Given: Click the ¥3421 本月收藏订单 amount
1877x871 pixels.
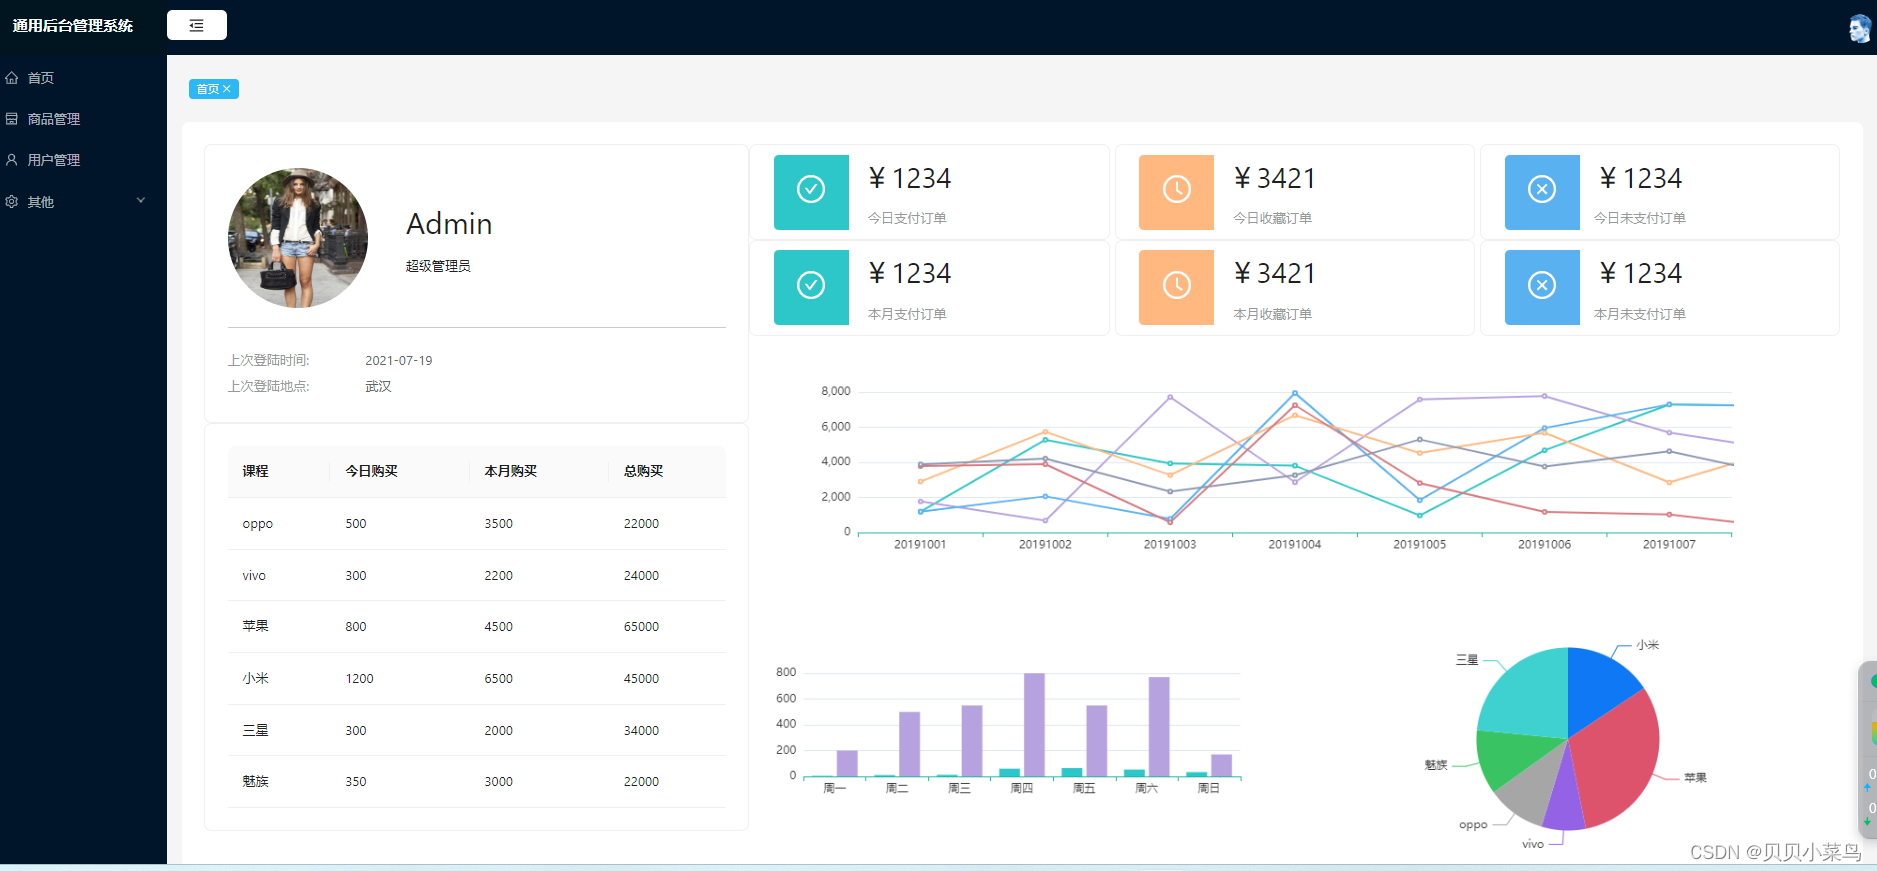Looking at the screenshot, I should tap(1275, 273).
